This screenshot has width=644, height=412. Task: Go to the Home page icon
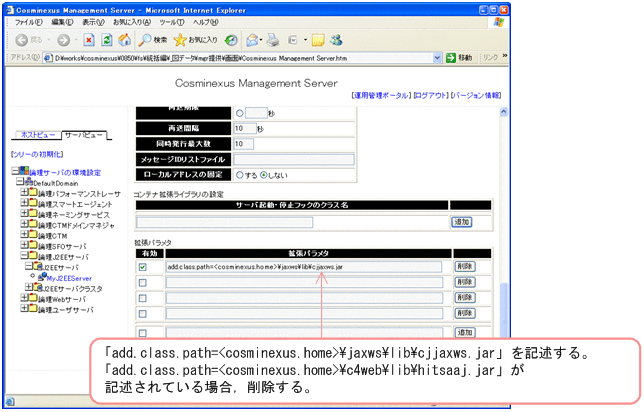(125, 40)
